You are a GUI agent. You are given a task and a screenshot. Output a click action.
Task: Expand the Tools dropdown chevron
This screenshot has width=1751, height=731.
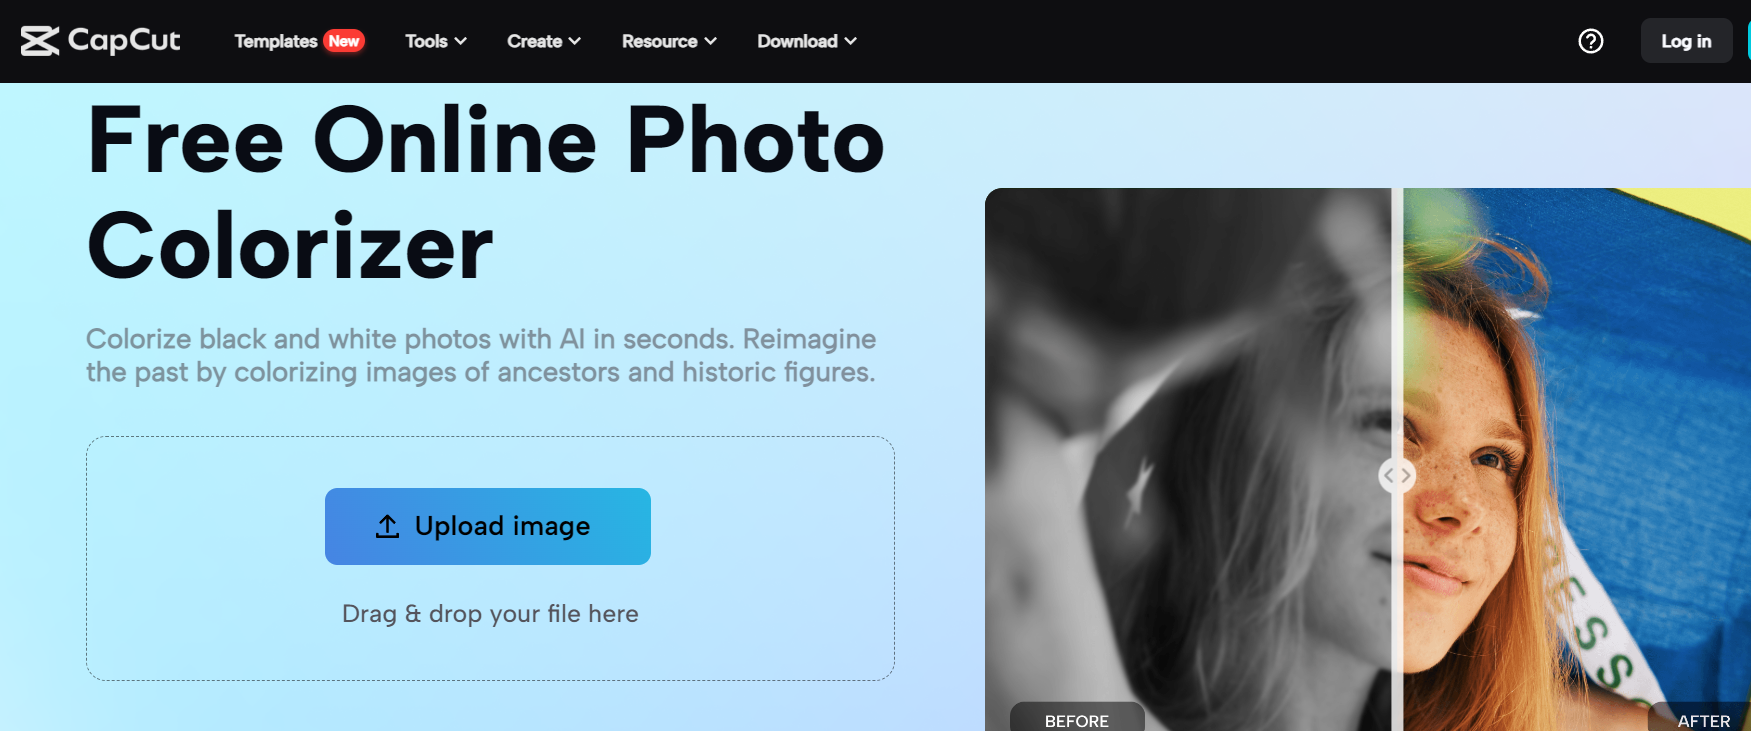[461, 41]
